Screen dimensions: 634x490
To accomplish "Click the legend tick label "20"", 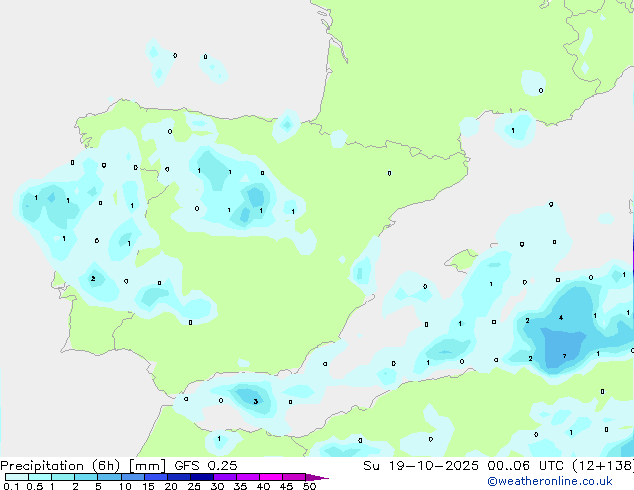I will pyautogui.click(x=171, y=486).
